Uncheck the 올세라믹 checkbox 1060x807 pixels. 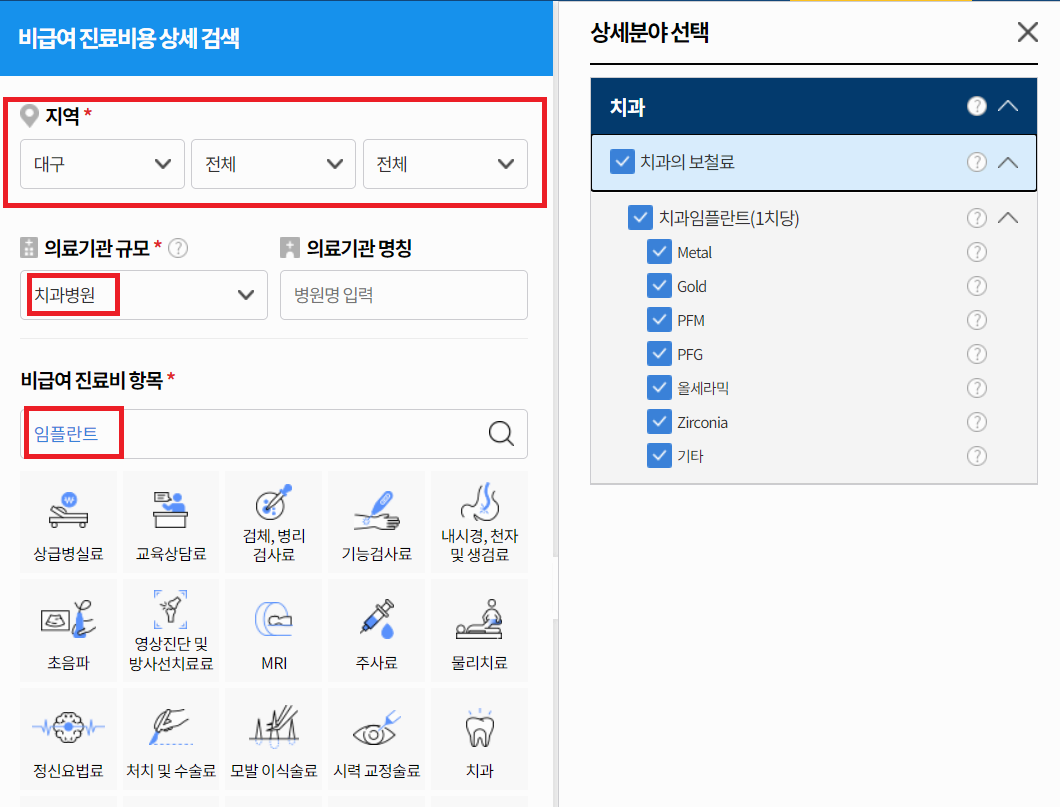[x=659, y=388]
